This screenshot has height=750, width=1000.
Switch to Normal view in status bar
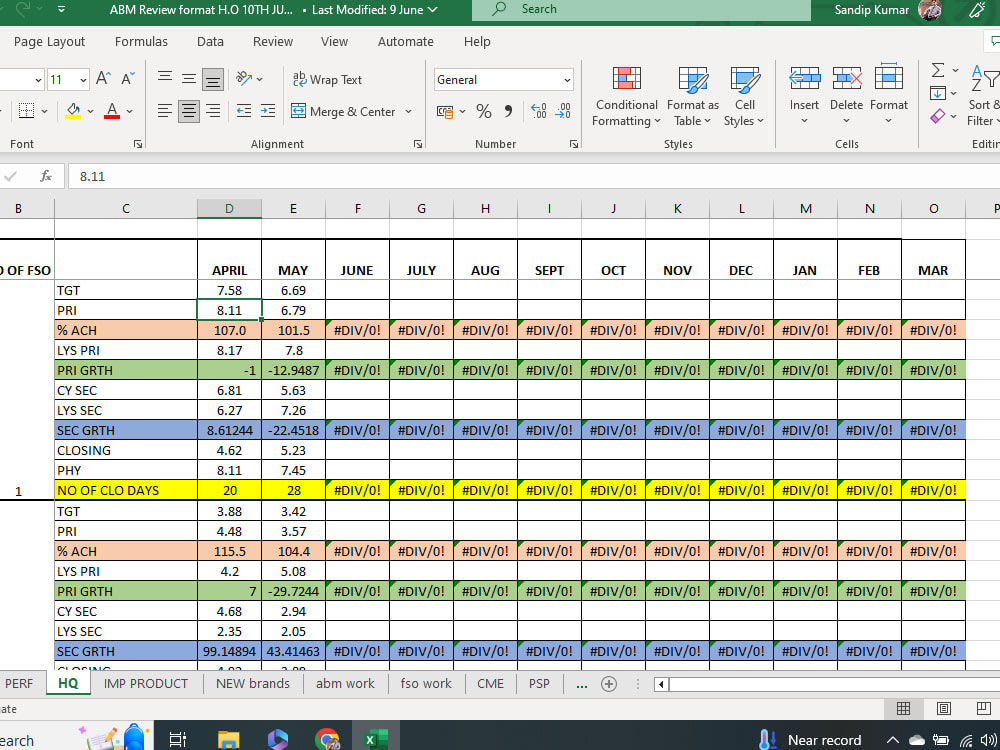click(x=903, y=708)
